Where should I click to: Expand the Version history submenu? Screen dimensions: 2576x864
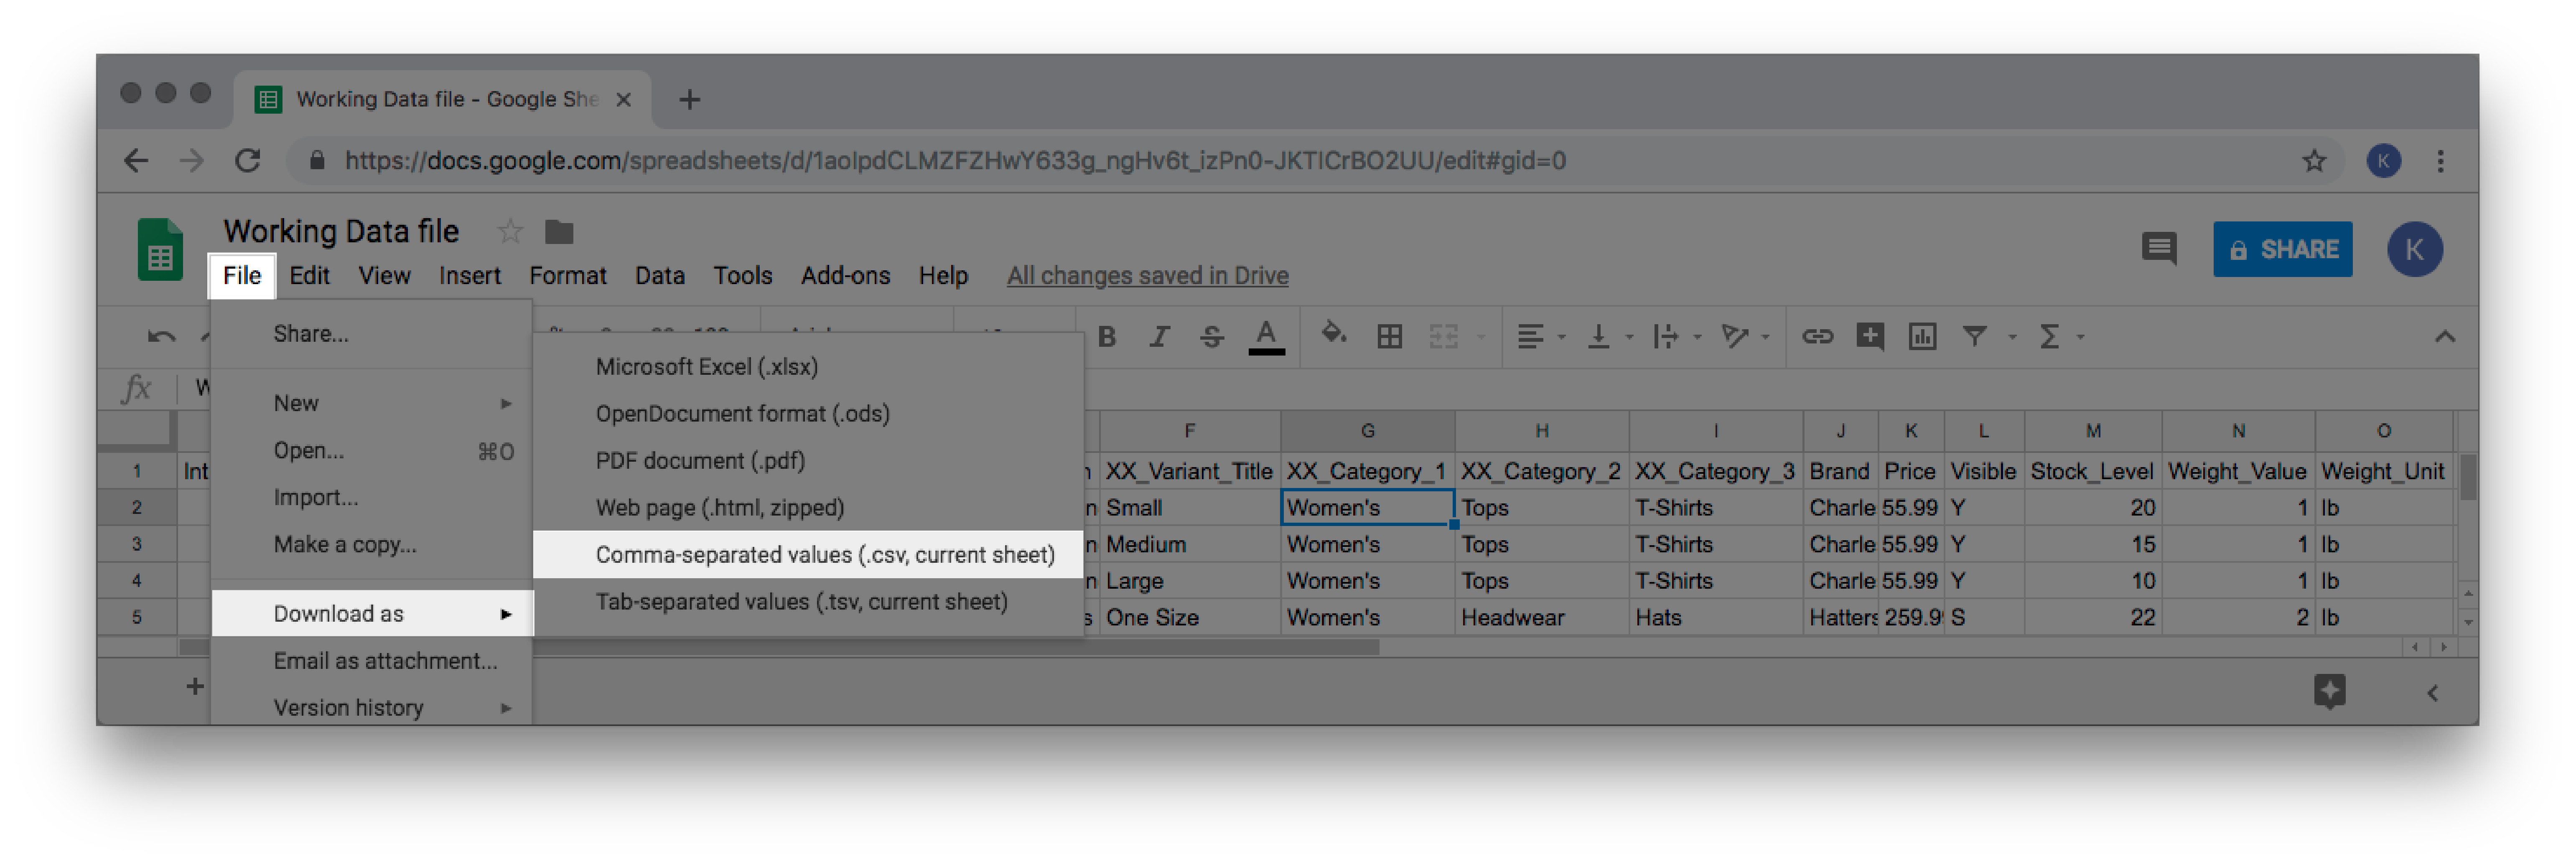click(x=372, y=707)
